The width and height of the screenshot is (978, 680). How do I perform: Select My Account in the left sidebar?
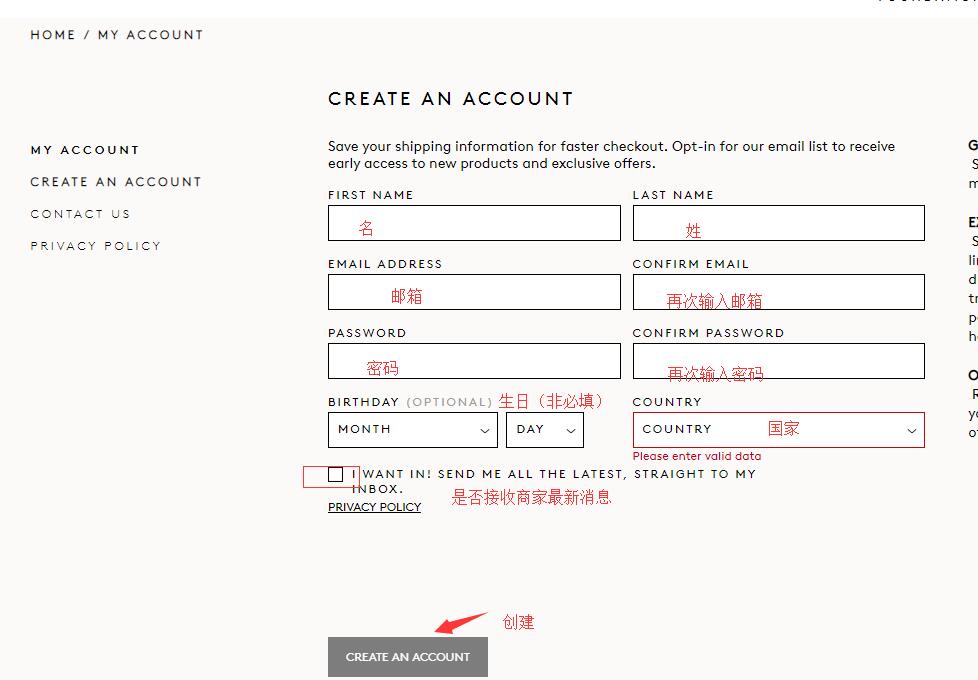[x=85, y=150]
